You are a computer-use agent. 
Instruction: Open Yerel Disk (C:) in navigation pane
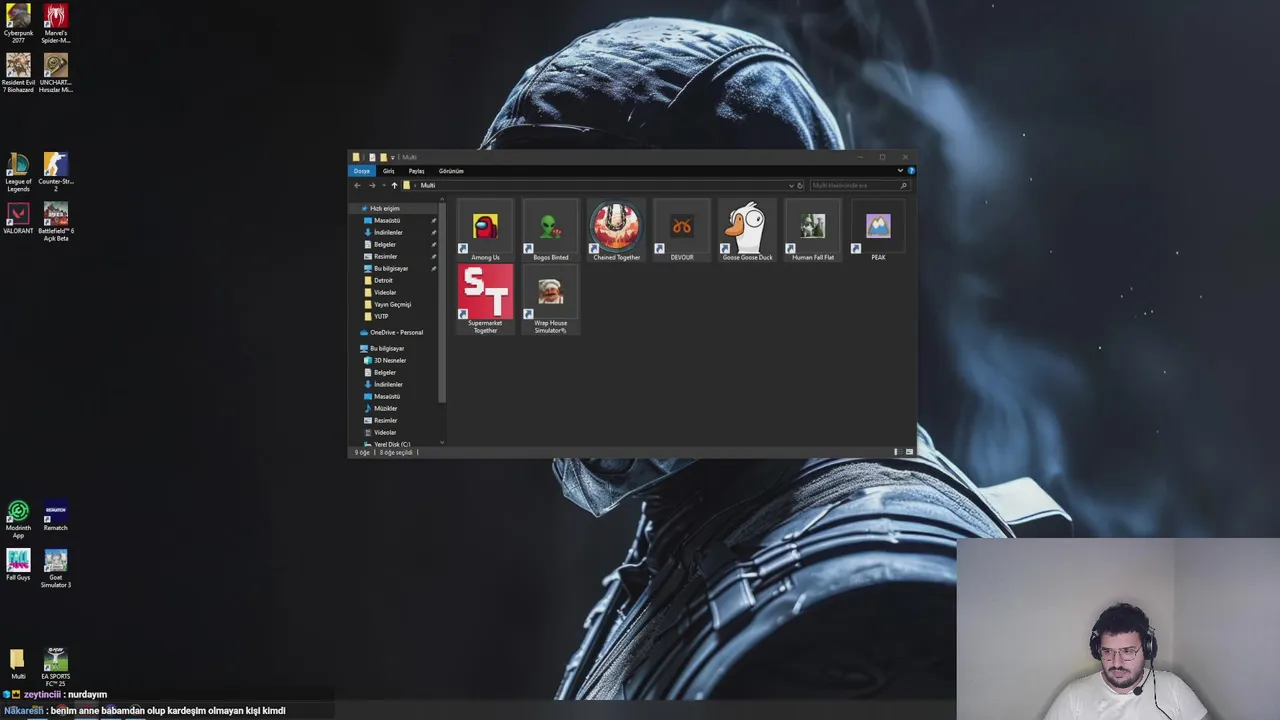392,444
